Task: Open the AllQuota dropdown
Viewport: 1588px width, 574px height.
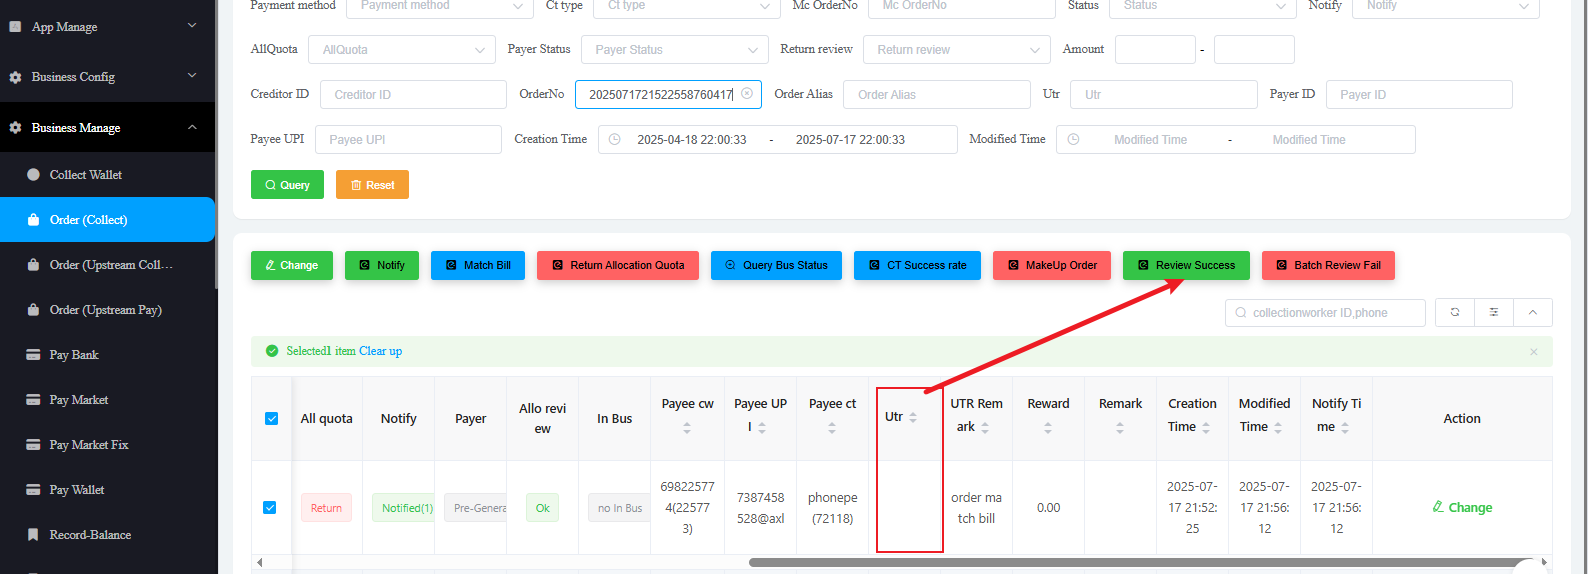Action: [x=402, y=50]
